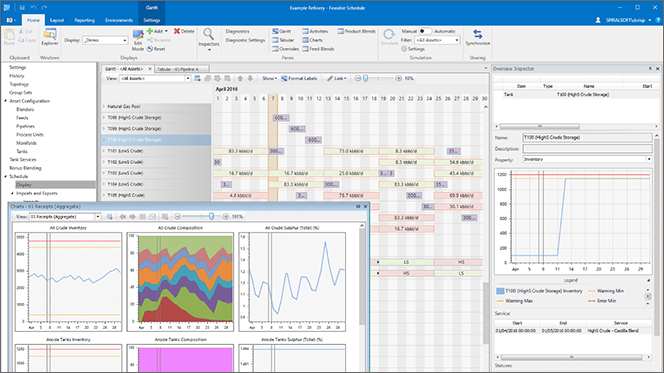The height and width of the screenshot is (373, 664).
Task: Expand the Natural Gas Pool row
Action: [104, 107]
